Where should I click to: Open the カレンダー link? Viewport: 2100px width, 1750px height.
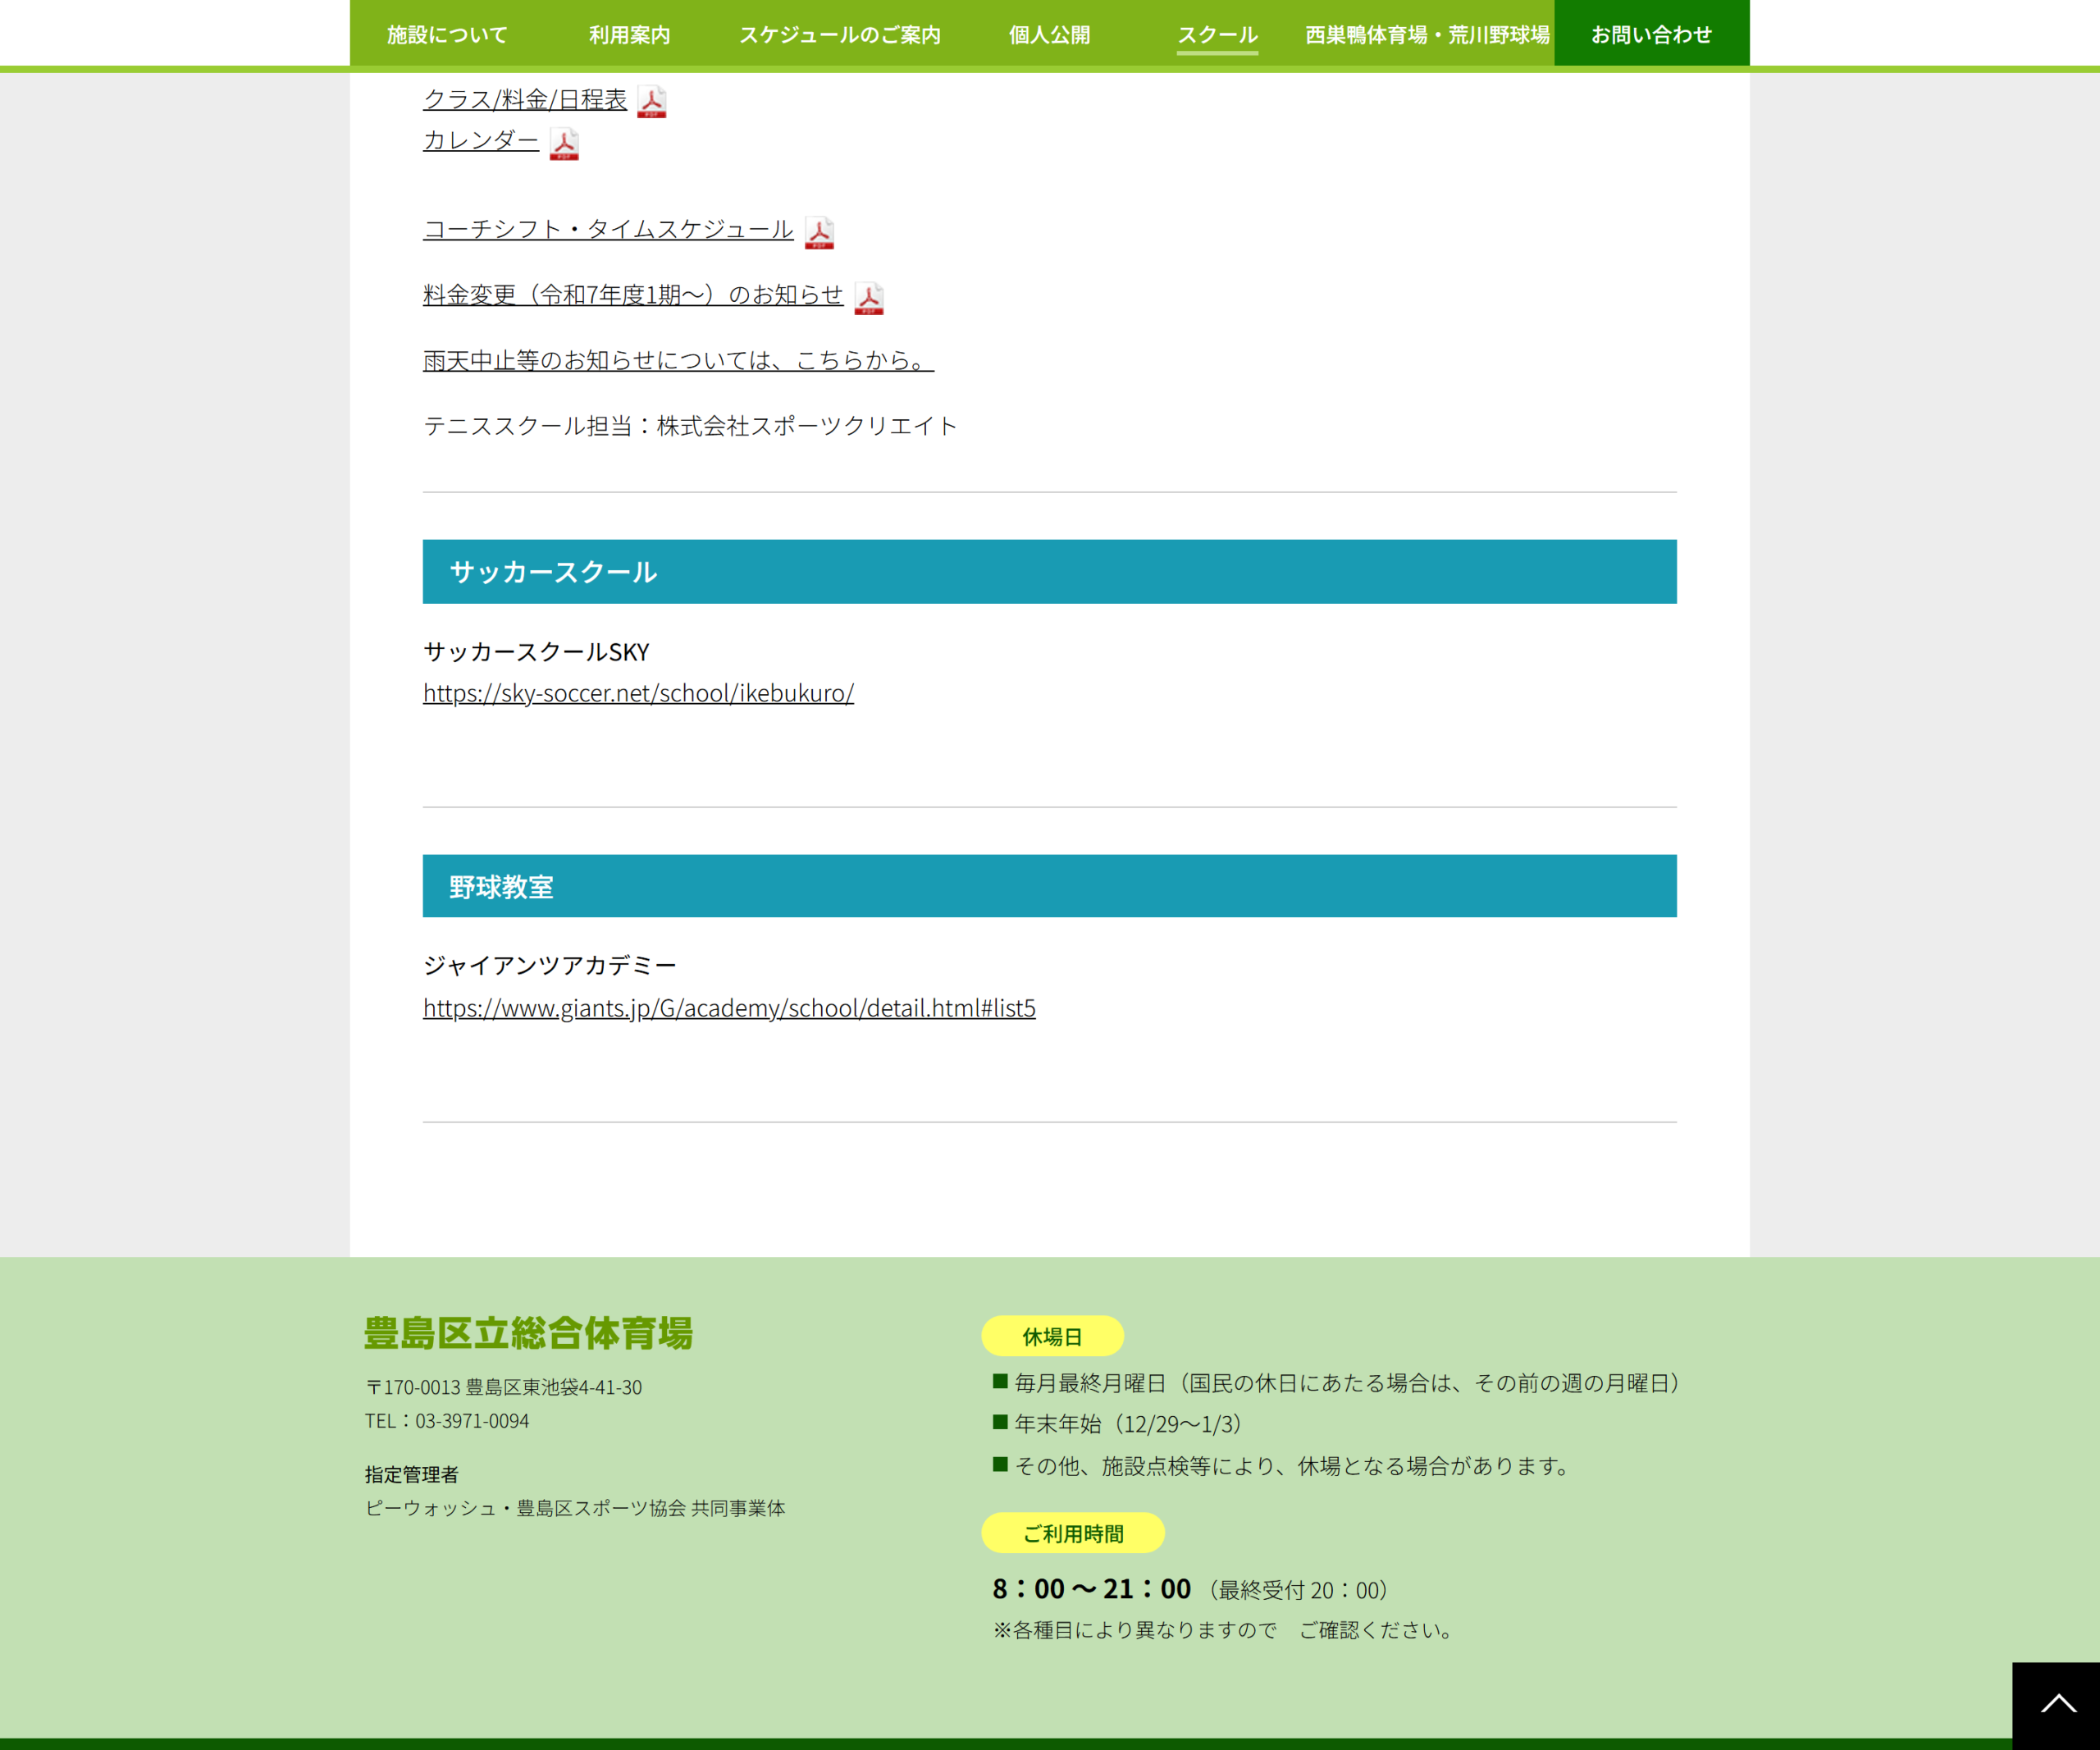481,140
